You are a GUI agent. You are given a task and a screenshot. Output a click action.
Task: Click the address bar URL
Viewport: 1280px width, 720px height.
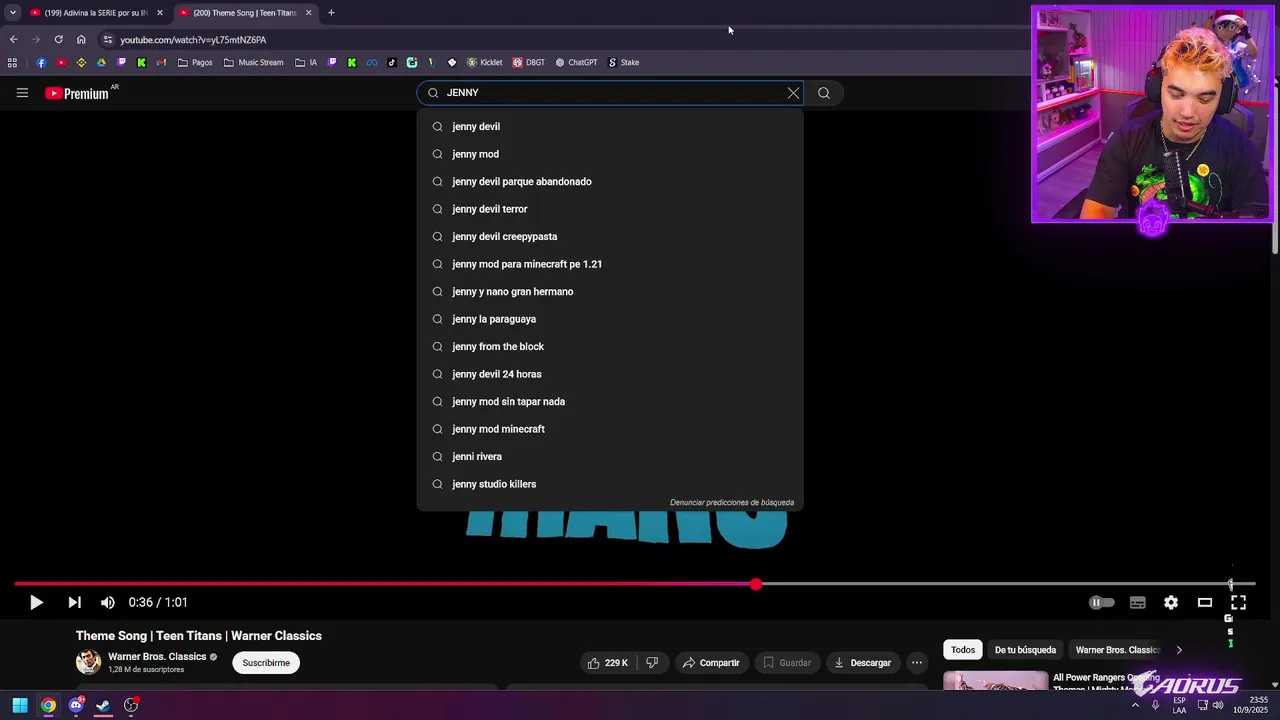193,40
